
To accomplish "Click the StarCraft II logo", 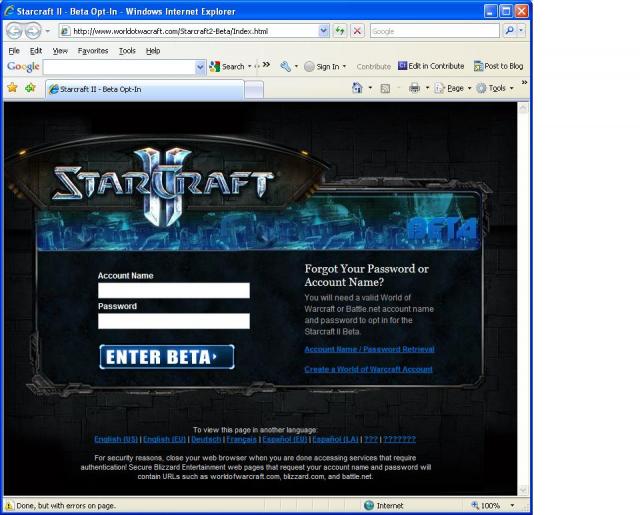I will [x=163, y=186].
